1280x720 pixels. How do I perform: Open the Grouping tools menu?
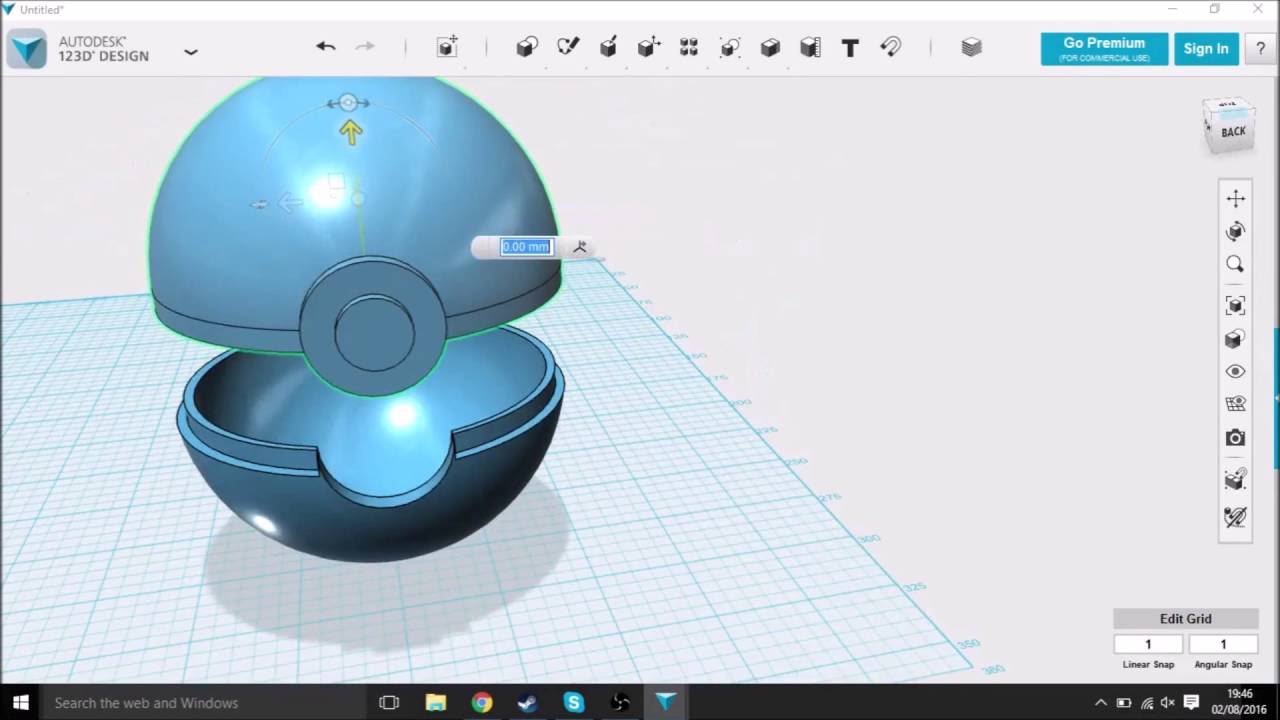730,47
